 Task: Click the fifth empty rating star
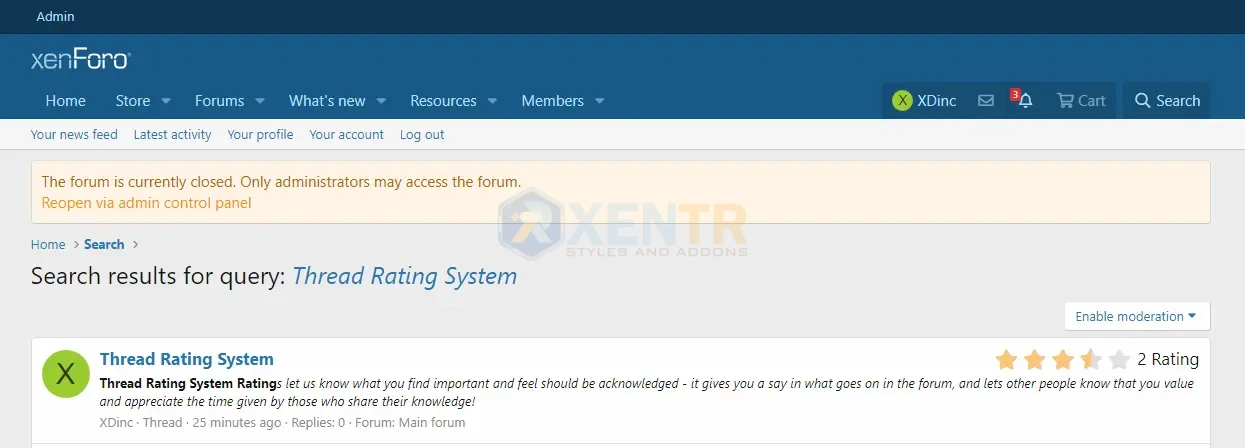(1119, 359)
